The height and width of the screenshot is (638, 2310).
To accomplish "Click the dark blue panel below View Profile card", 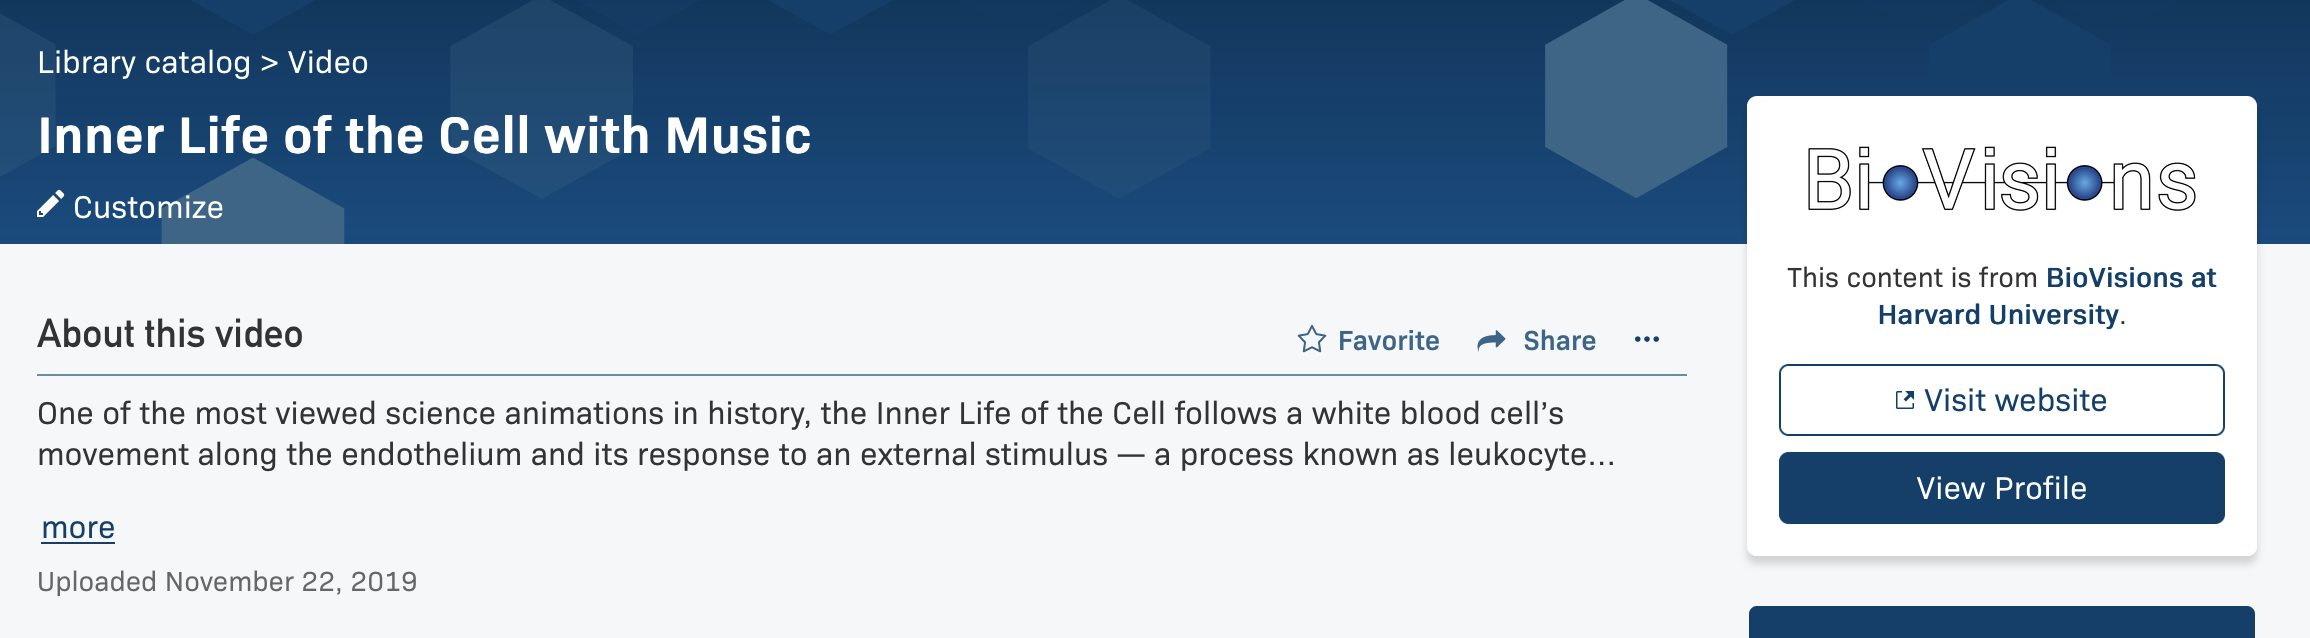I will pyautogui.click(x=2001, y=622).
